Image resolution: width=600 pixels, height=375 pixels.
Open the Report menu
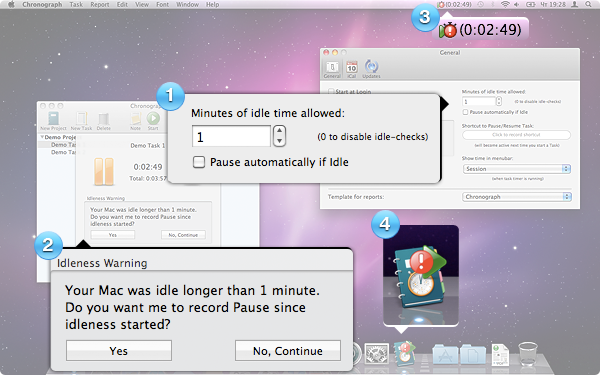coord(99,5)
